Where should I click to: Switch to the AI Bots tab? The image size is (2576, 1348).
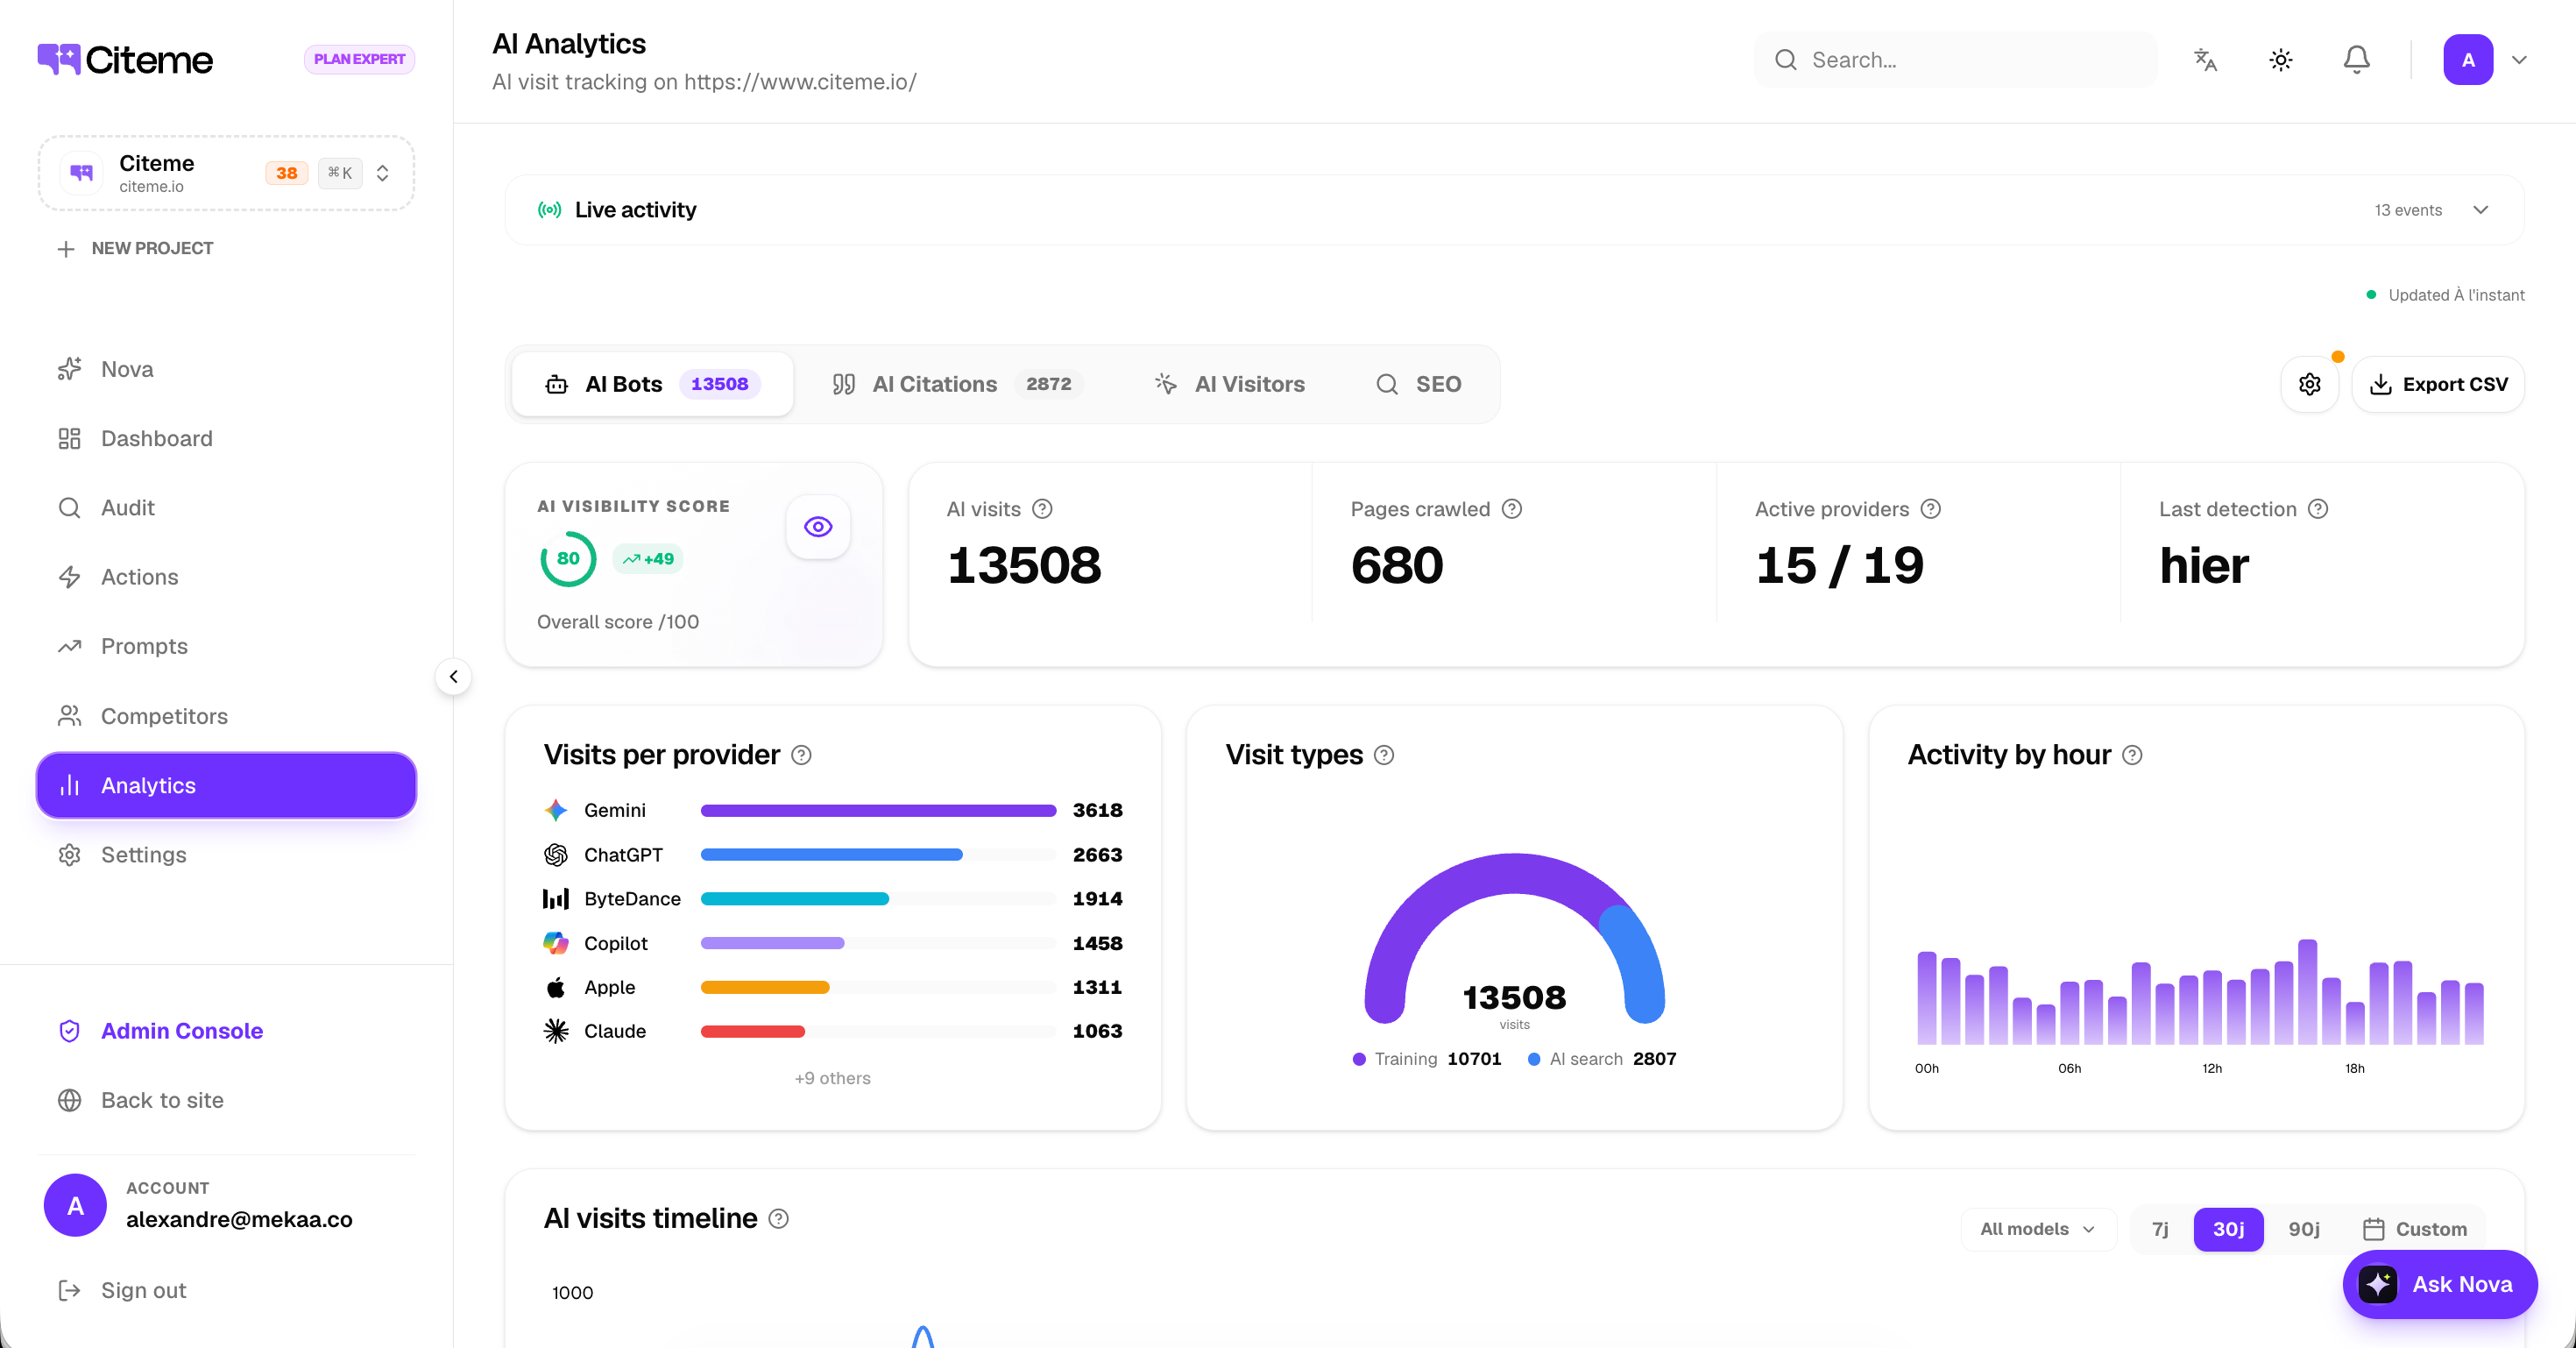(652, 384)
